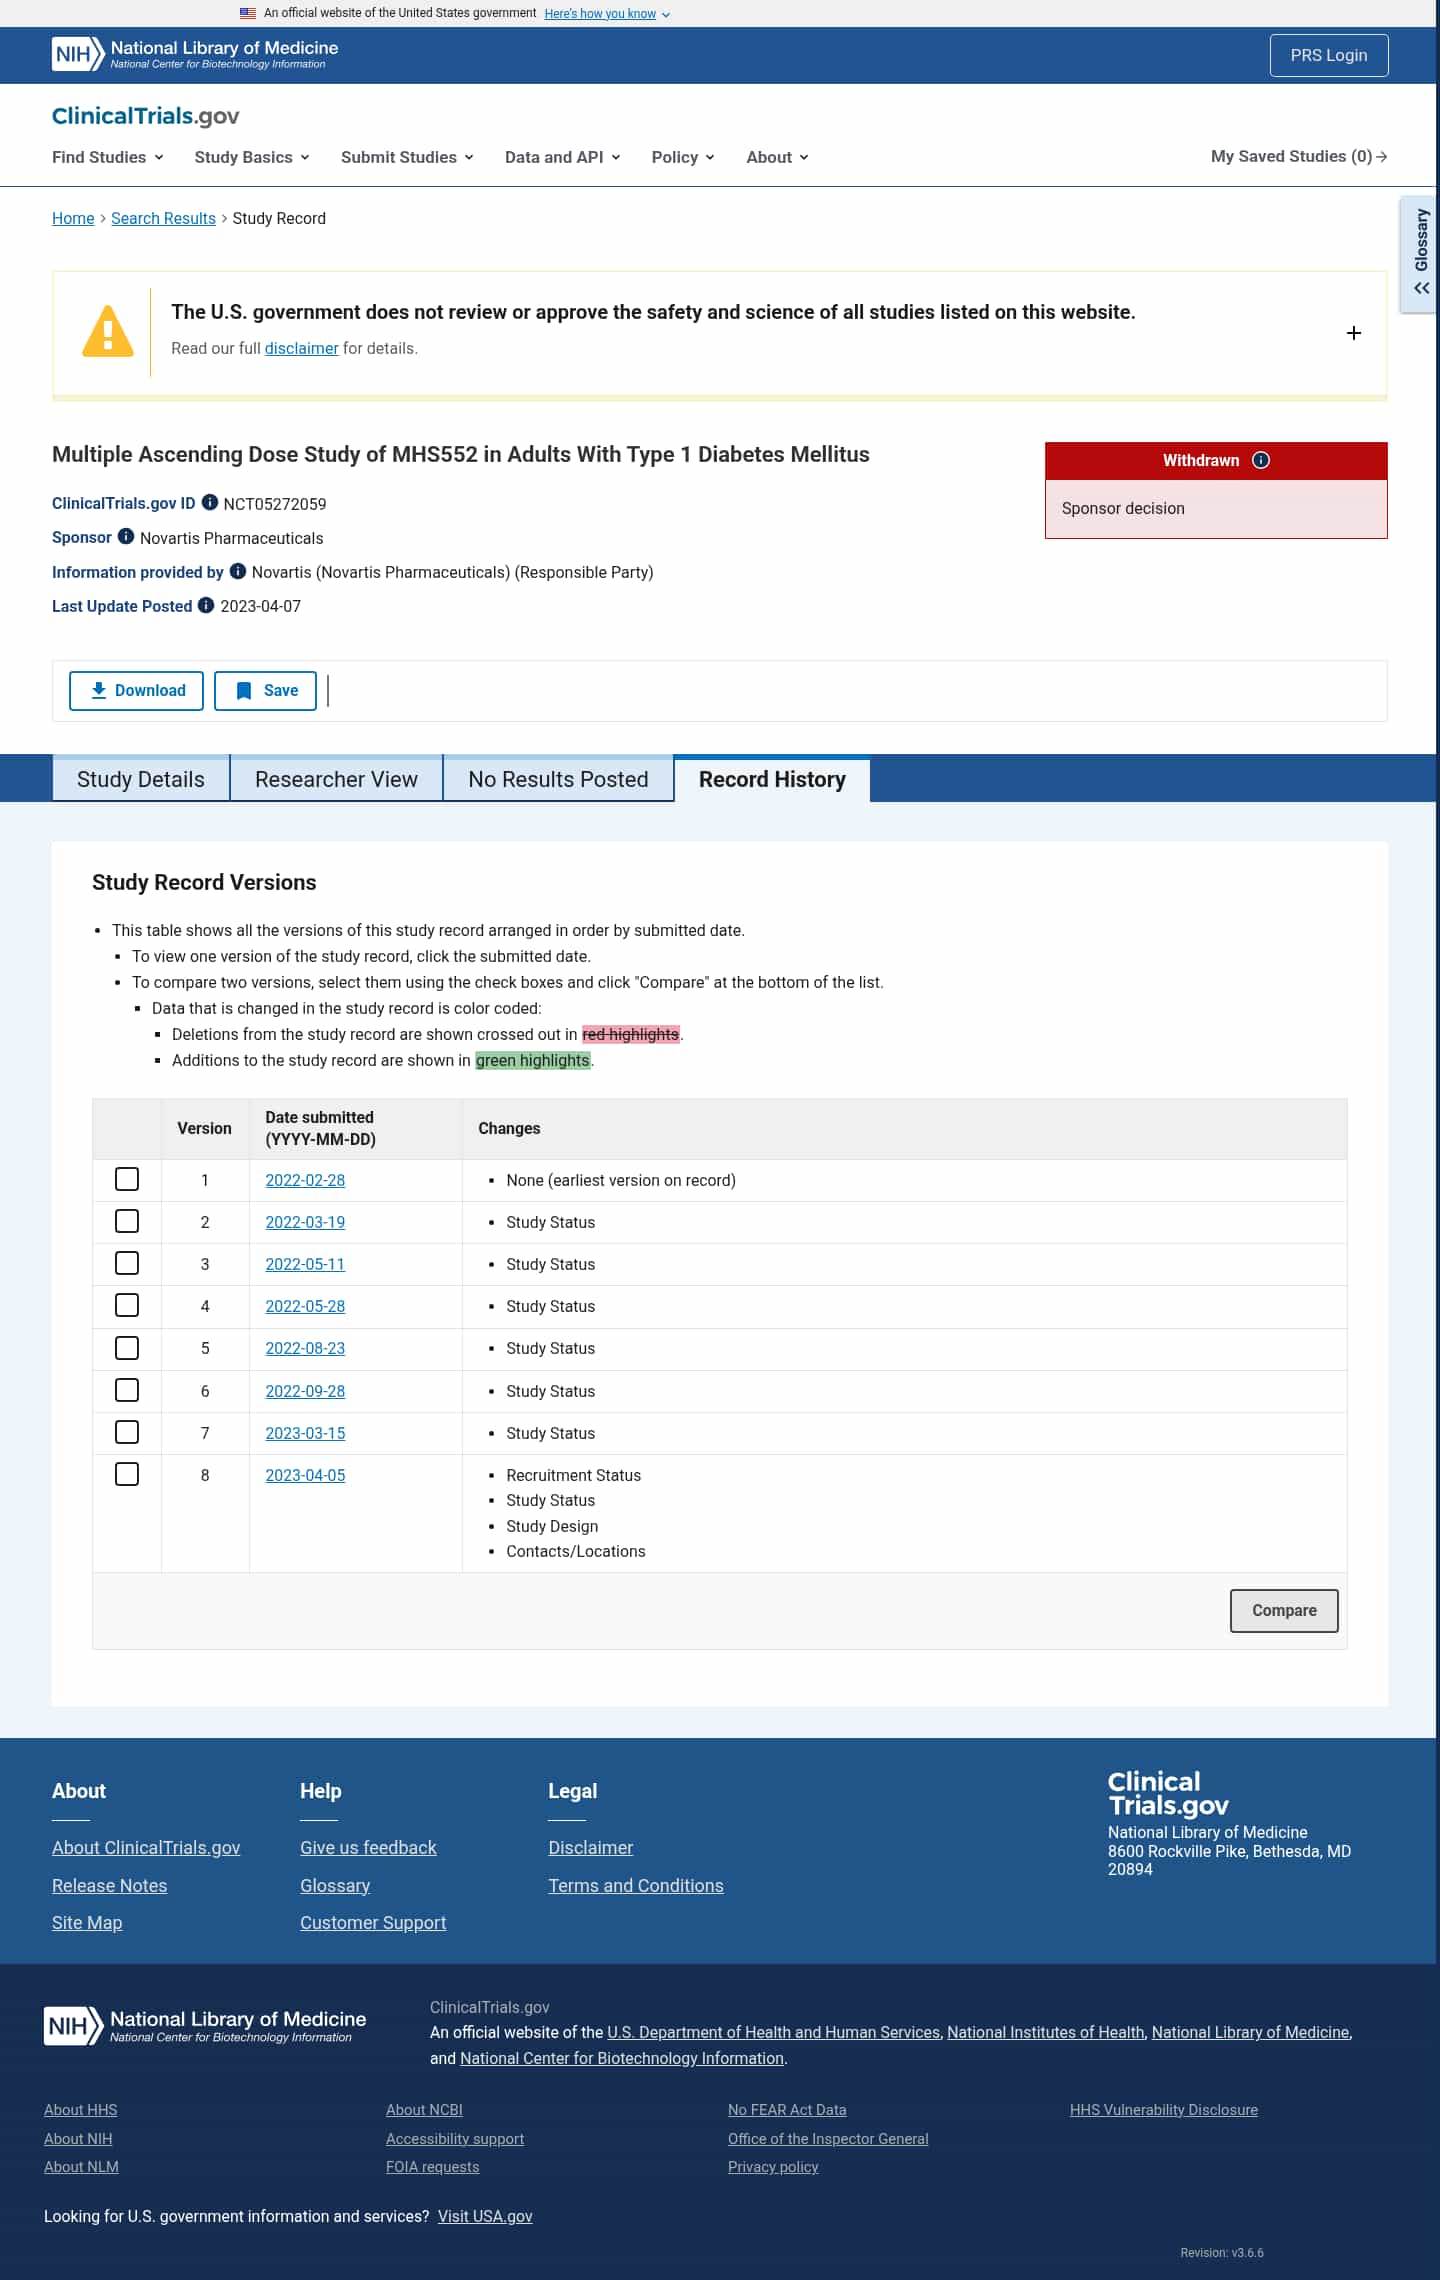The height and width of the screenshot is (2280, 1440).
Task: Switch to the Researcher View tab
Action: (336, 779)
